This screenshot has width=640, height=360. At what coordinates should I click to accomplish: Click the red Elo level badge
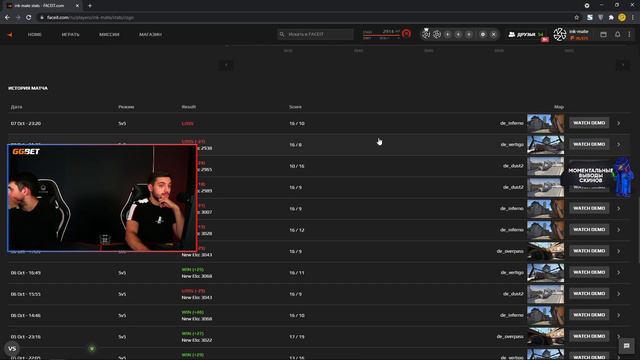click(406, 33)
